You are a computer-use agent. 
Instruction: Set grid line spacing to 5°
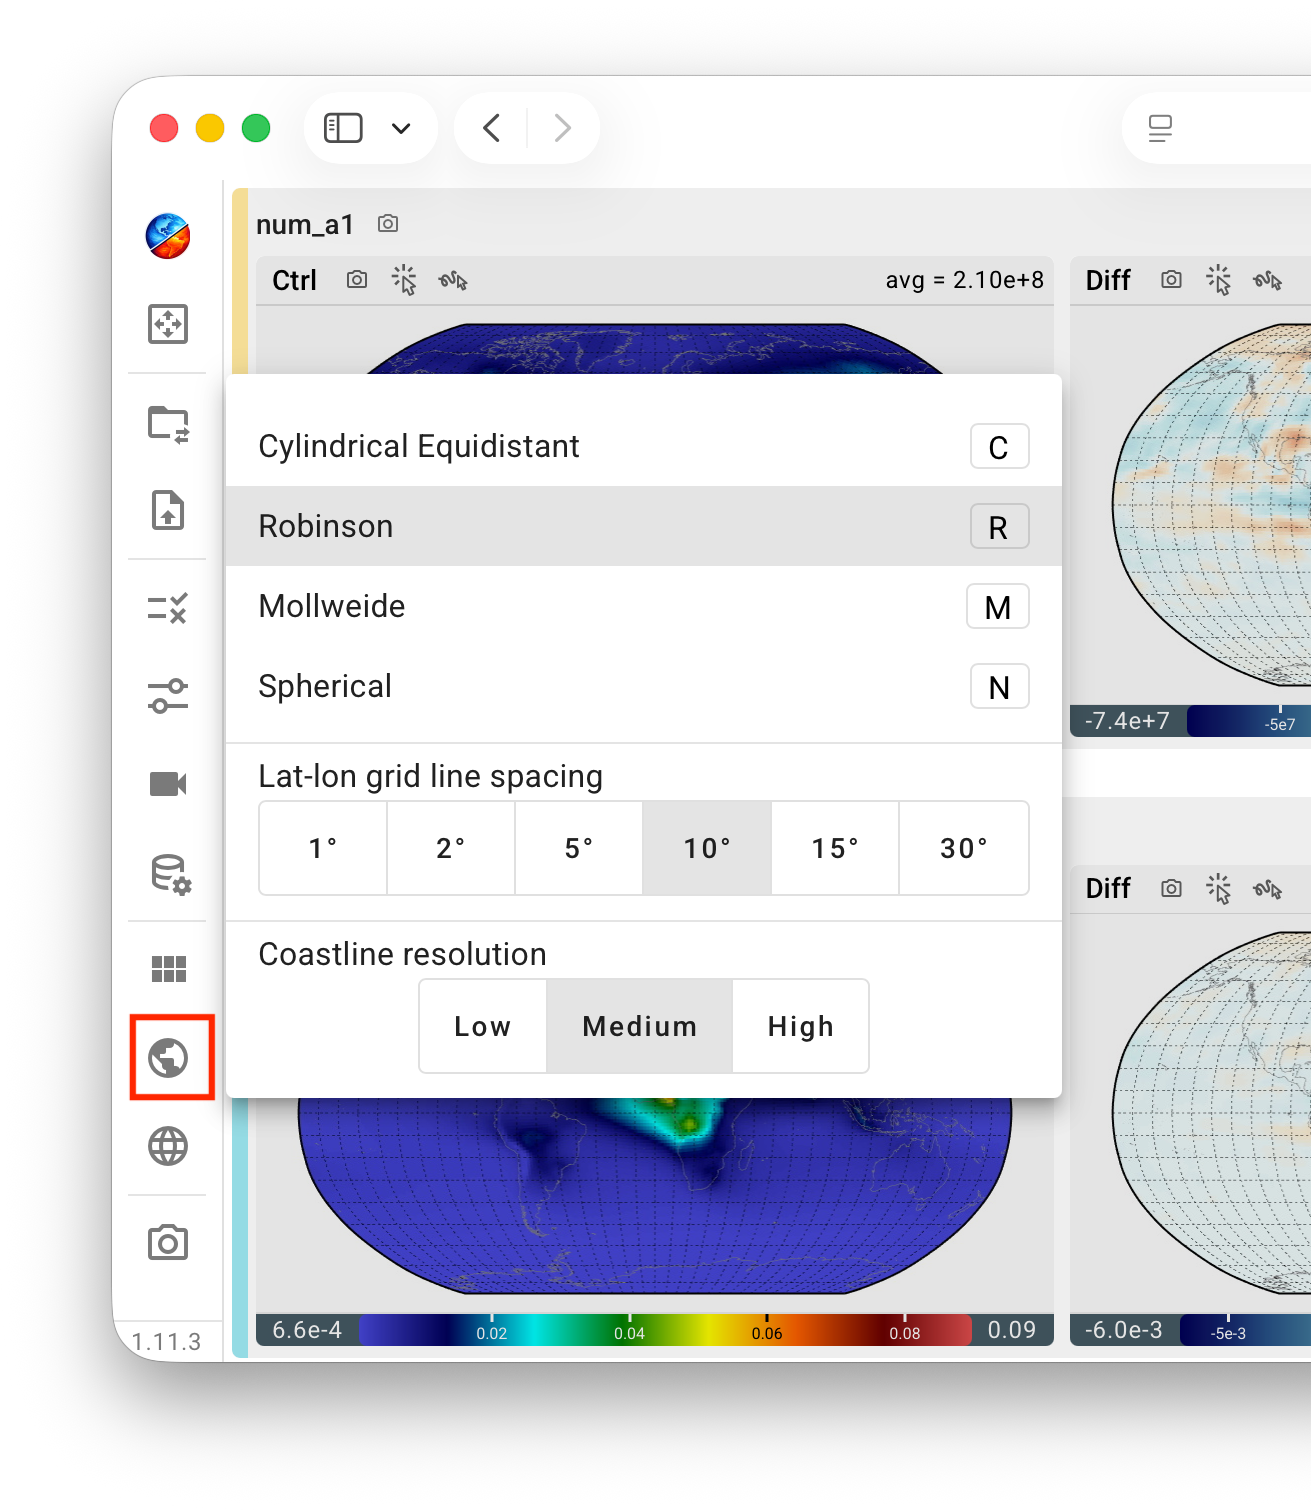point(579,848)
